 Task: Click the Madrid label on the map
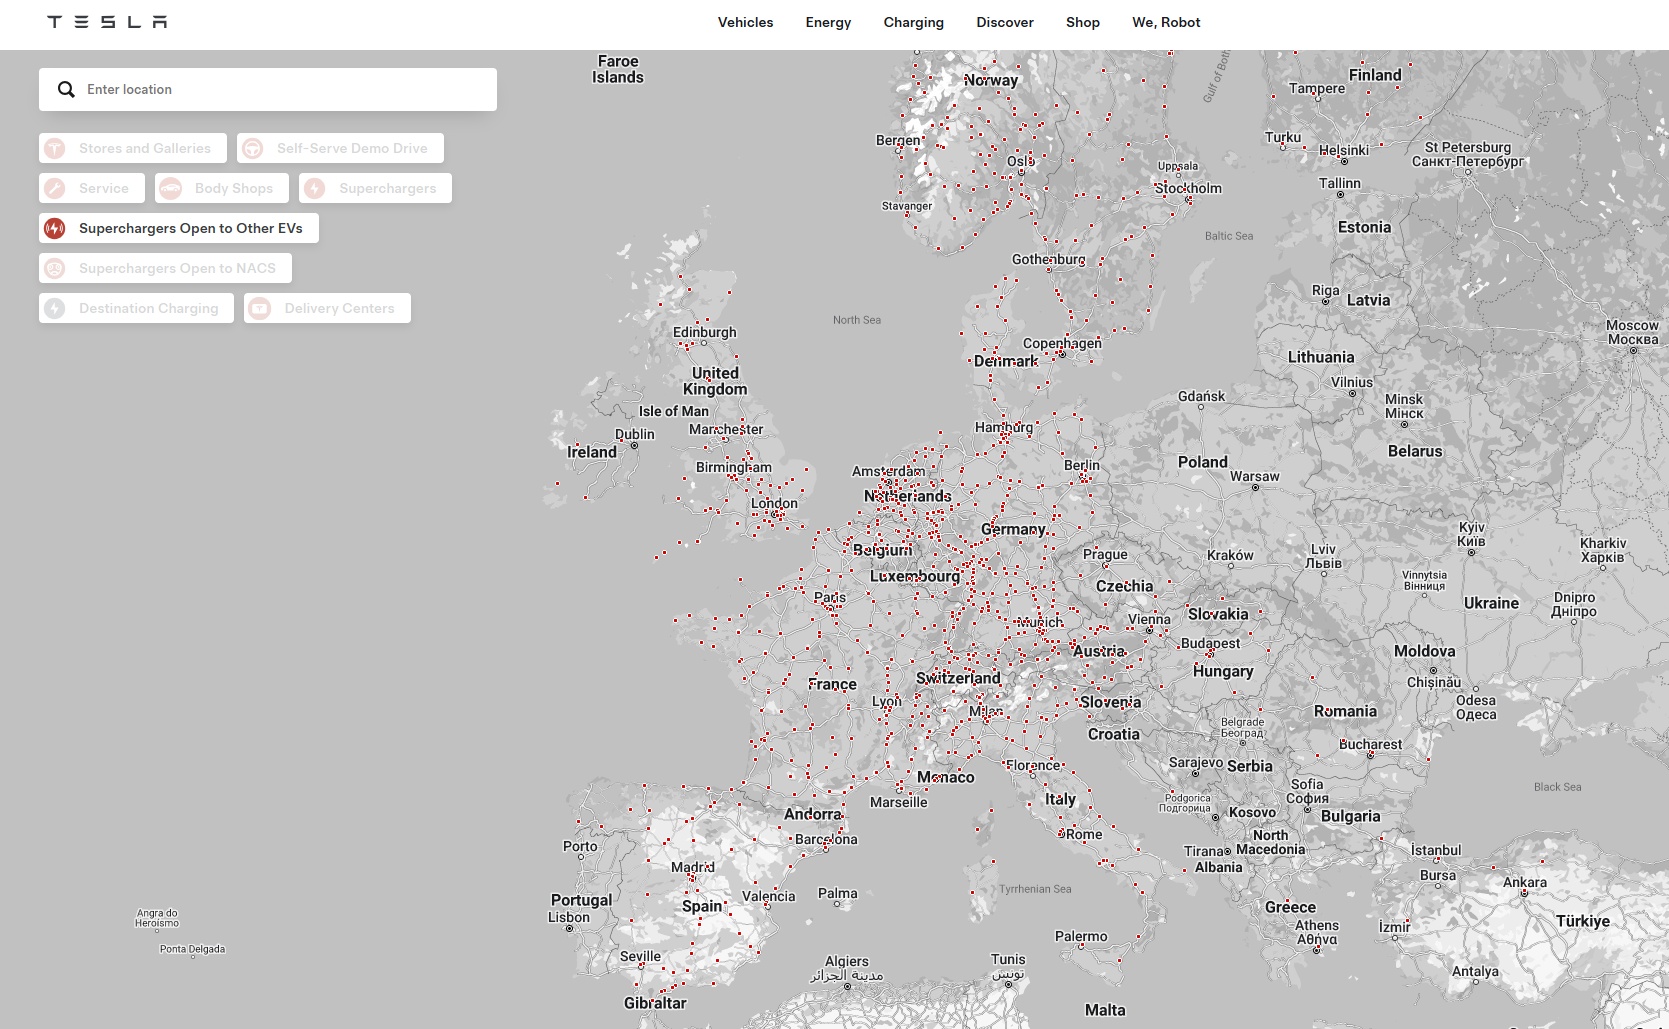(x=693, y=867)
